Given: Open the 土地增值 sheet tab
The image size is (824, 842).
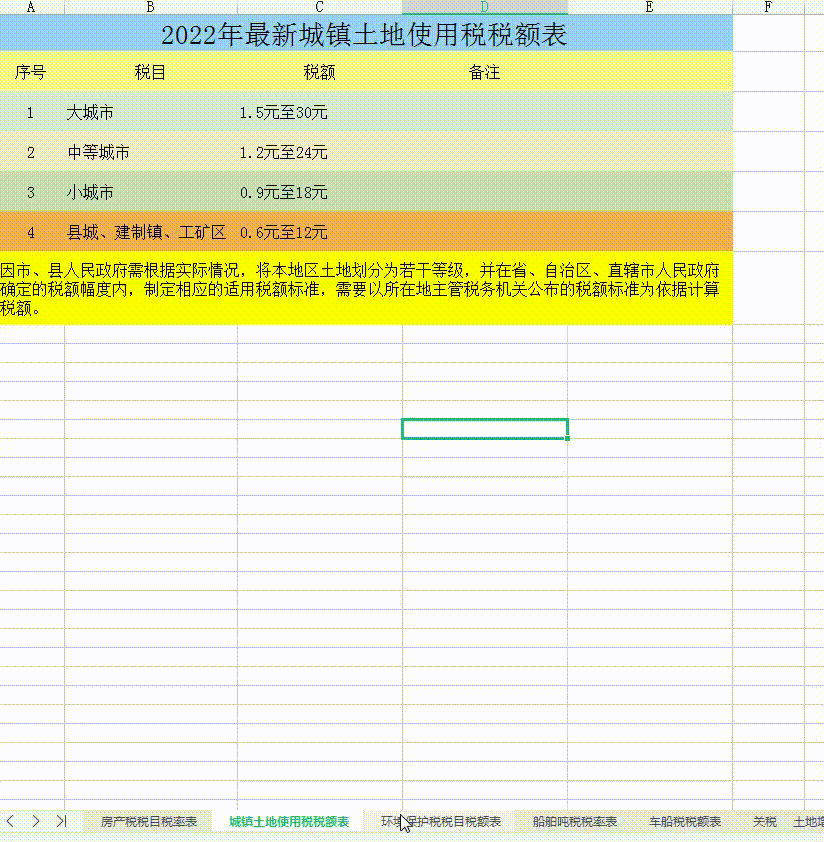Looking at the screenshot, I should click(808, 819).
